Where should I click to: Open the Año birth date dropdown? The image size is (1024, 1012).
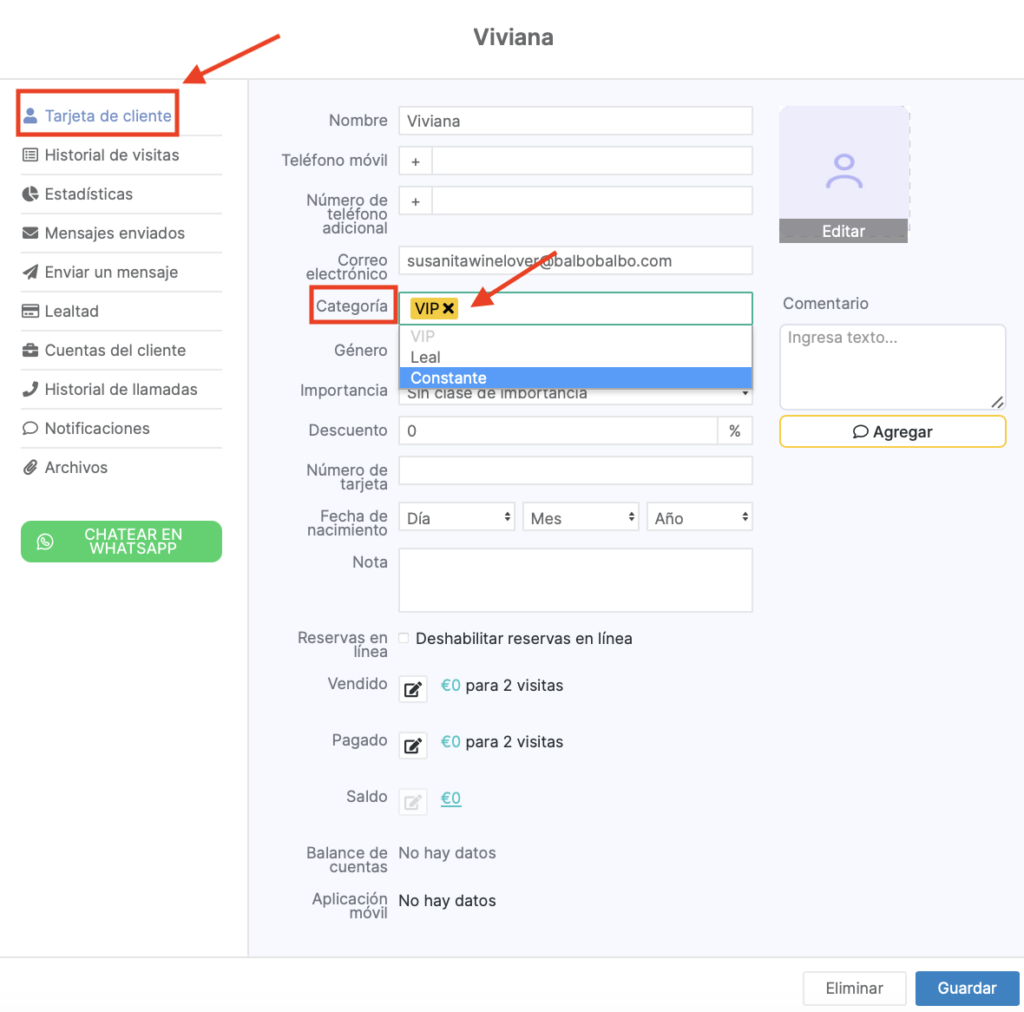700,518
